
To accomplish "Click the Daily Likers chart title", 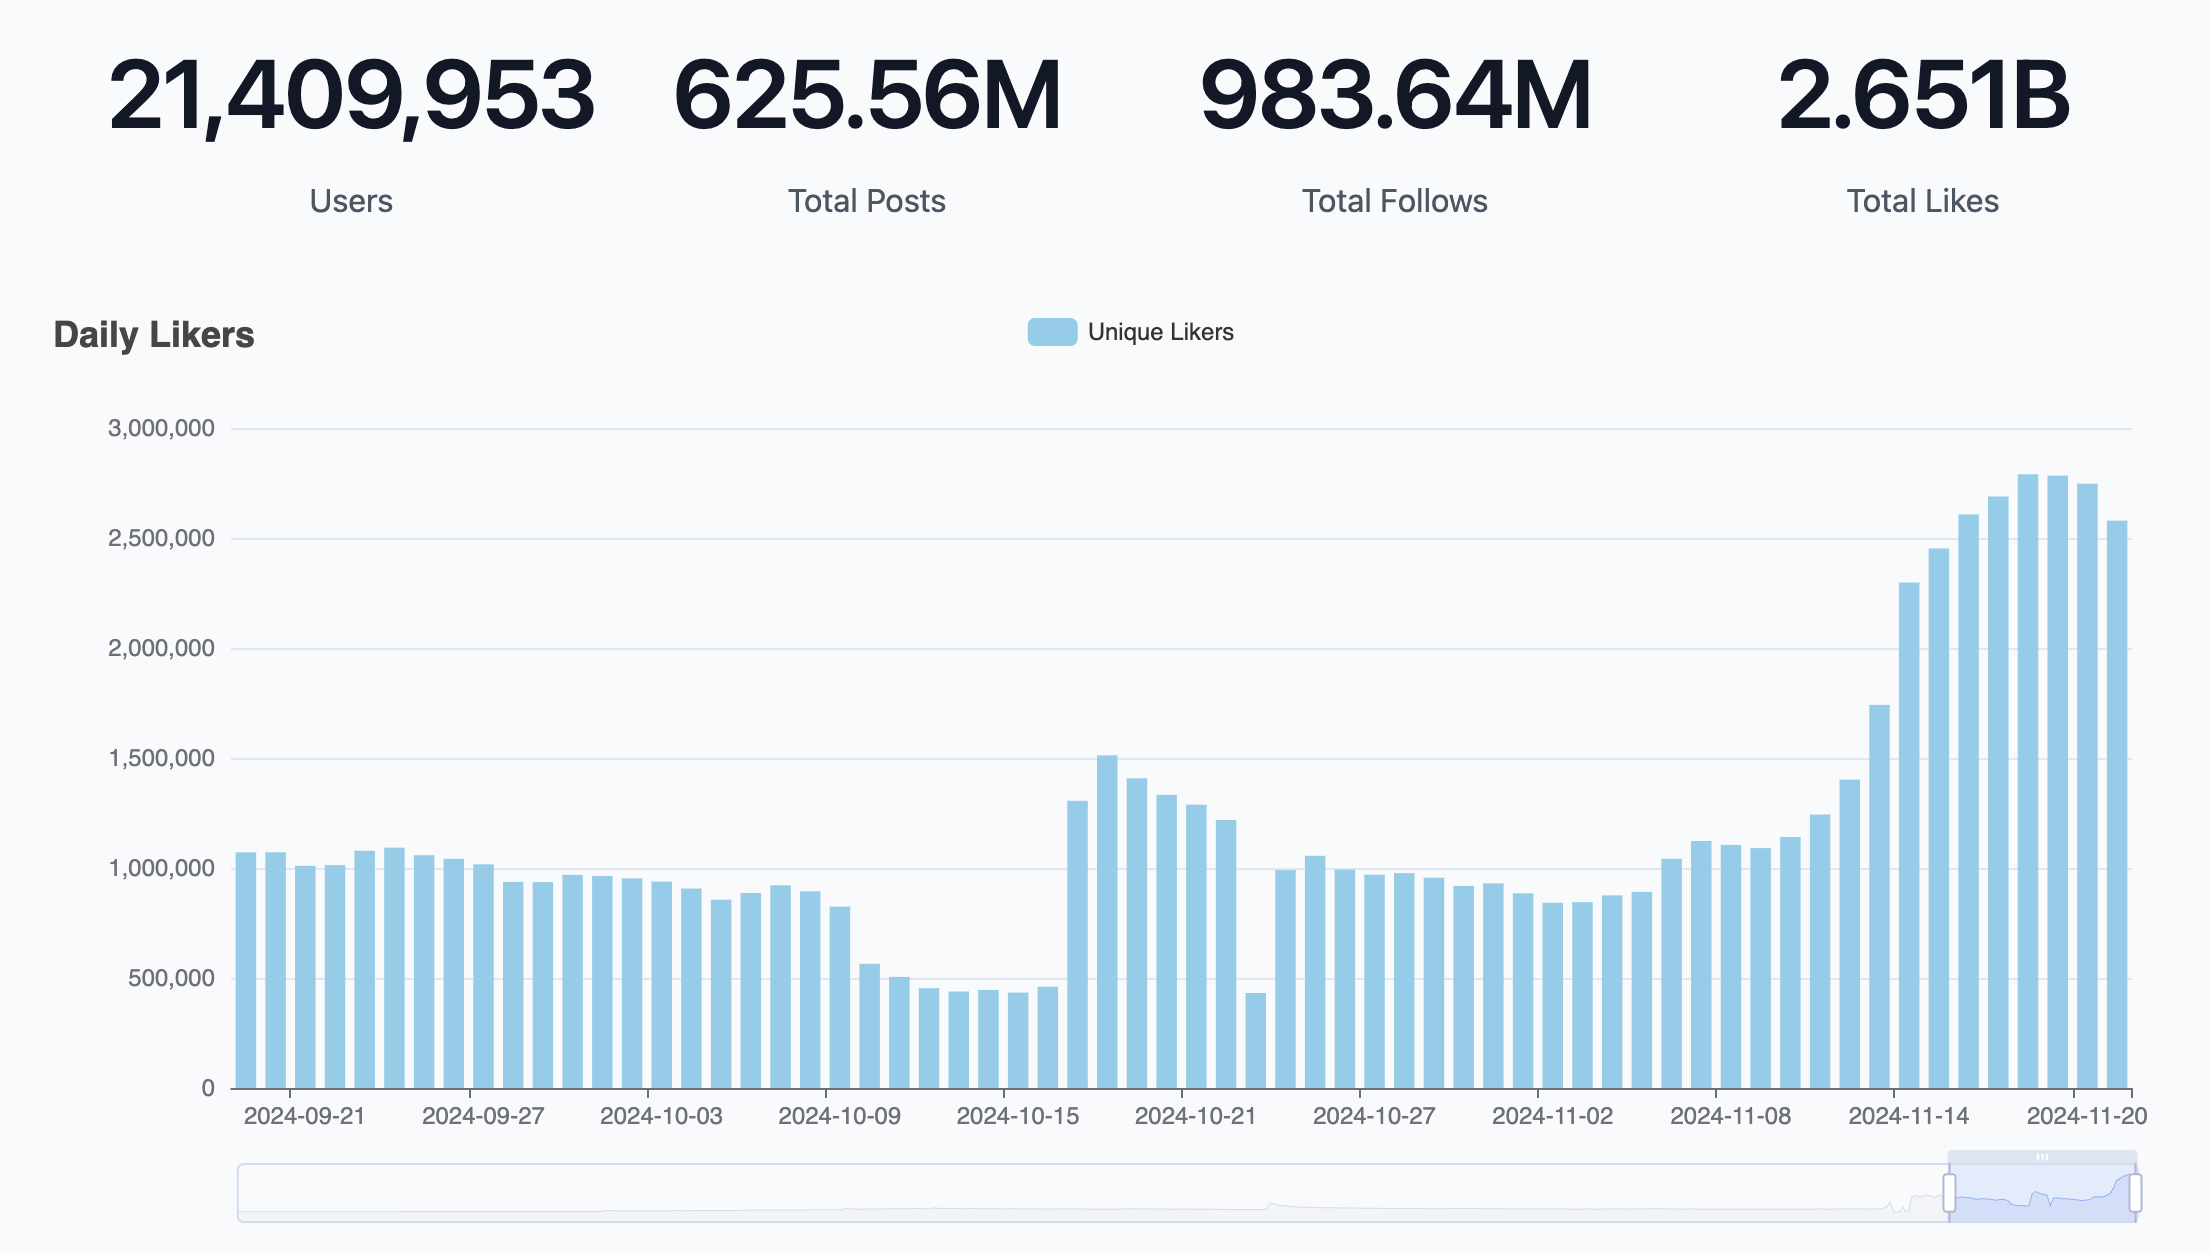I will click(154, 335).
